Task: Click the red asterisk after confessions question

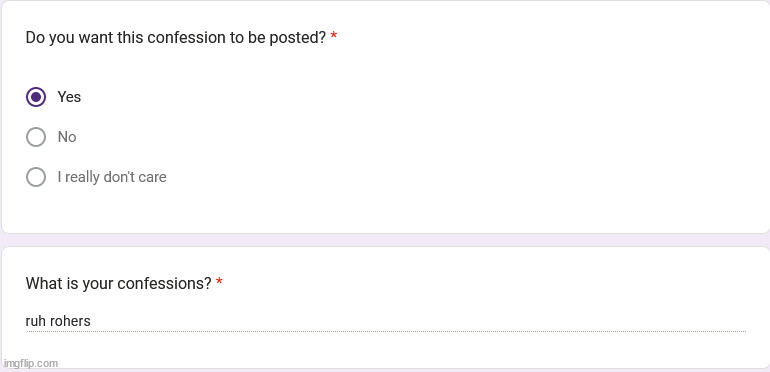Action: pyautogui.click(x=219, y=281)
